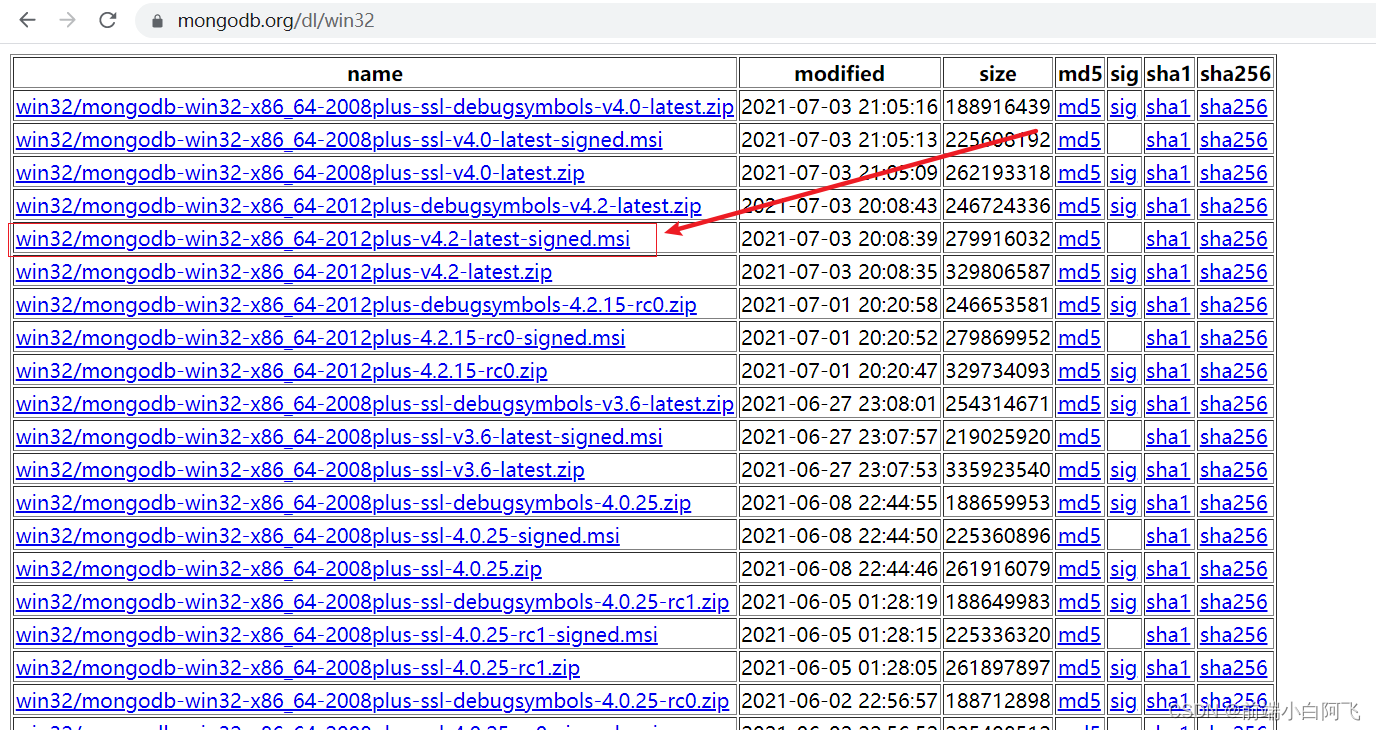This screenshot has width=1376, height=730.
Task: Click sha1 link for ssl-v3.6-latest.zip row
Action: (1168, 470)
